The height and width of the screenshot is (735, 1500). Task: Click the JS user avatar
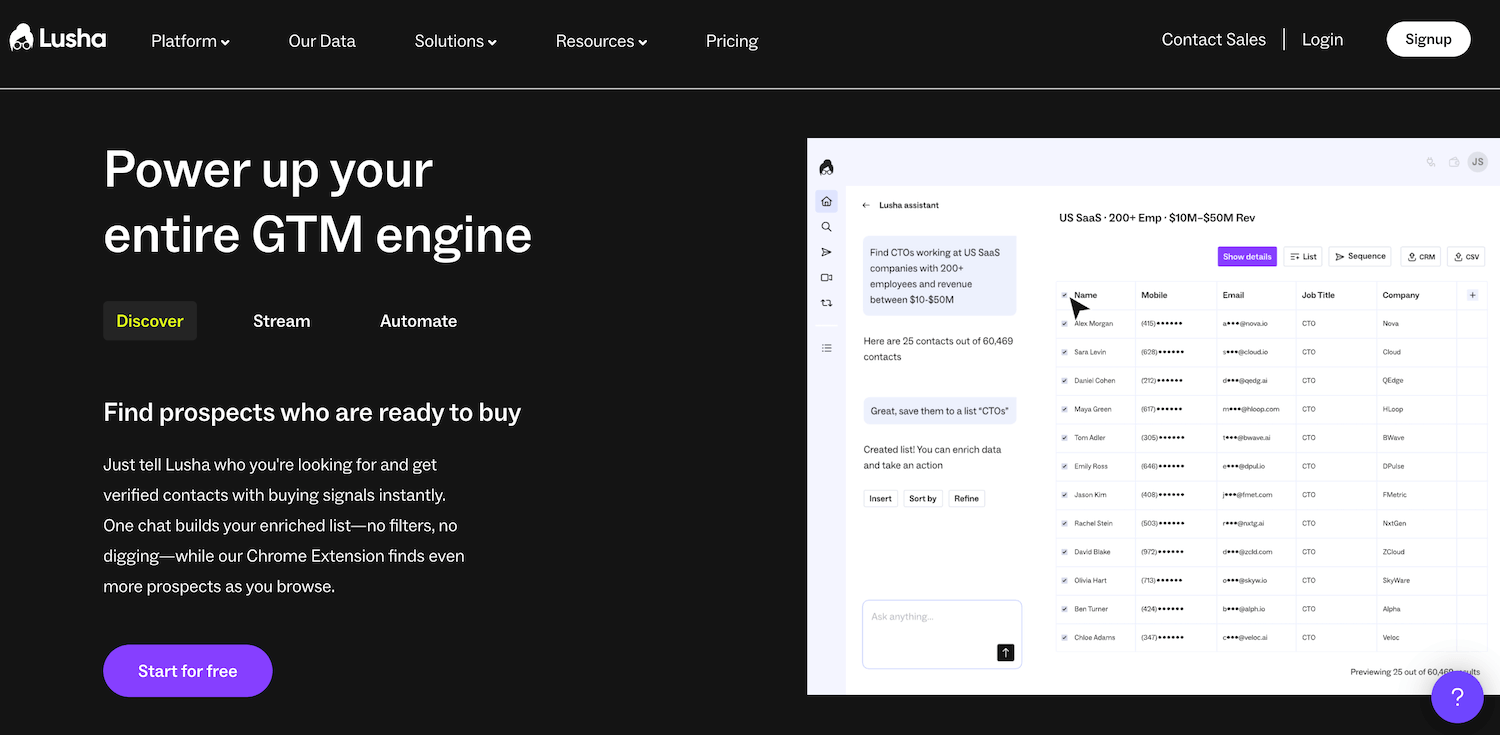1477,162
